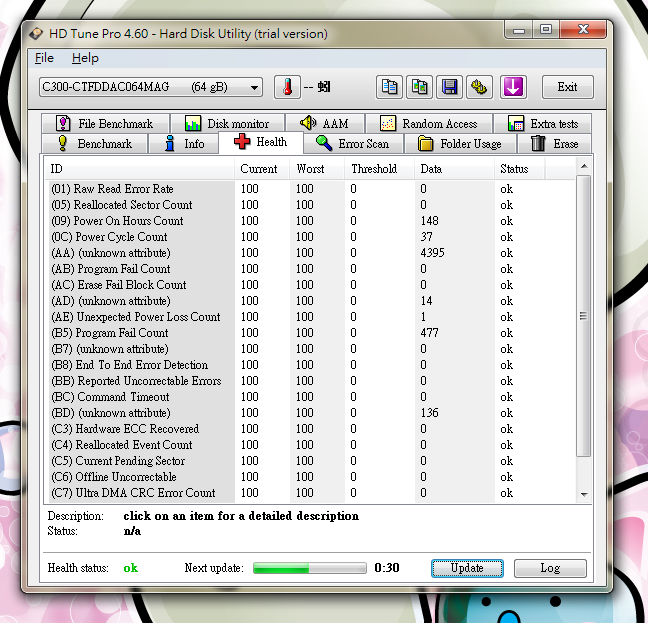Click the ID column header
Image resolution: width=648 pixels, height=623 pixels.
tap(139, 169)
